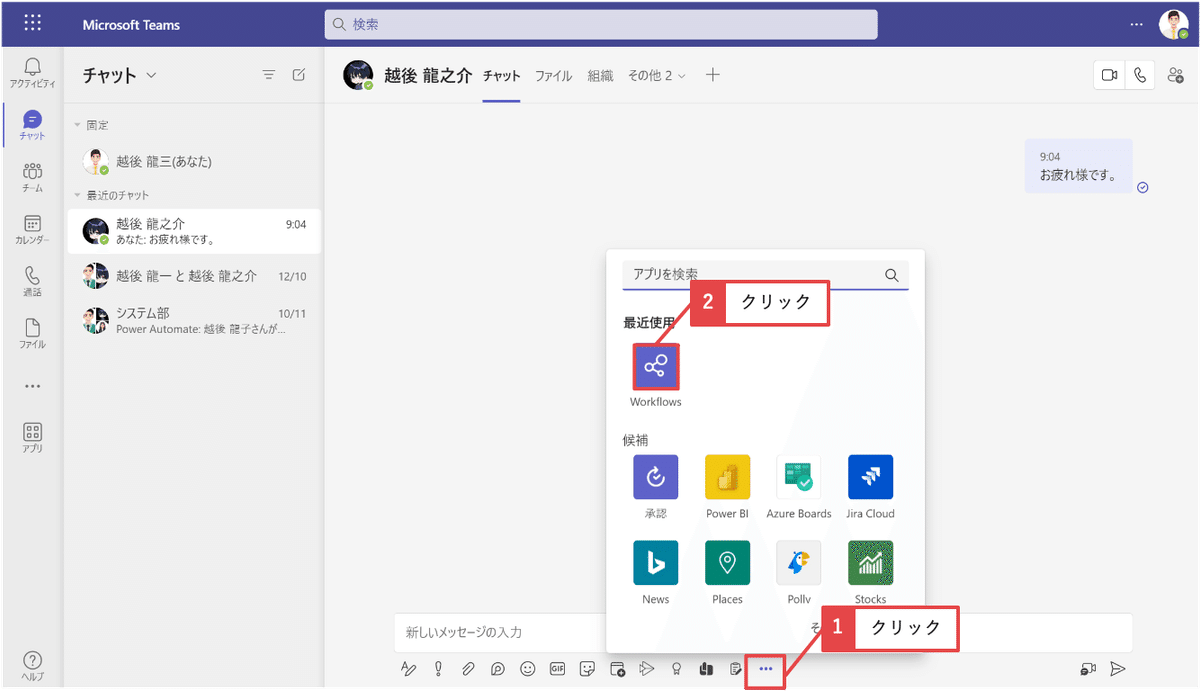Viewport: 1200px width, 691px height.
Task: Collapse the 固定 pinned section
Action: (x=78, y=126)
